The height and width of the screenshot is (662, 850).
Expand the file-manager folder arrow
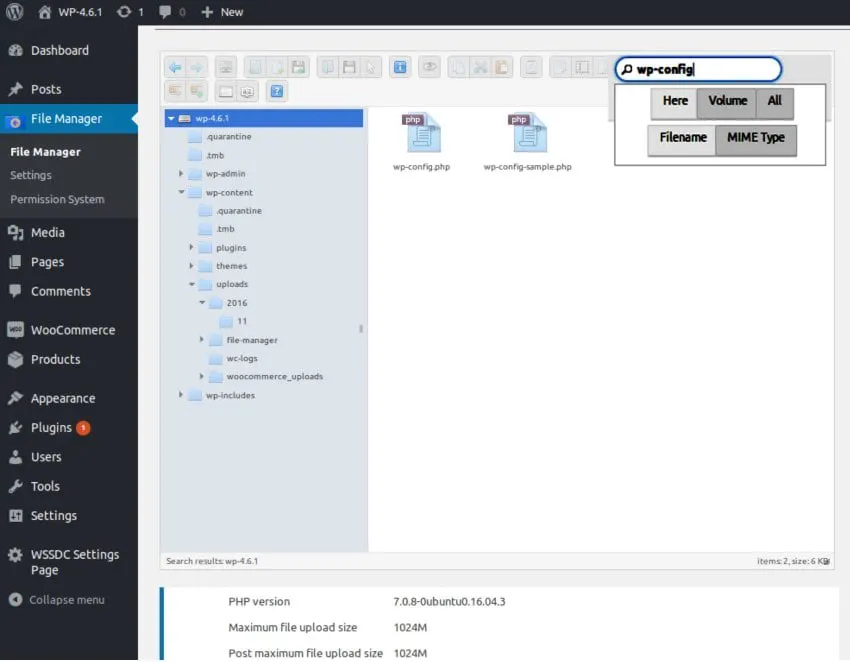point(202,339)
